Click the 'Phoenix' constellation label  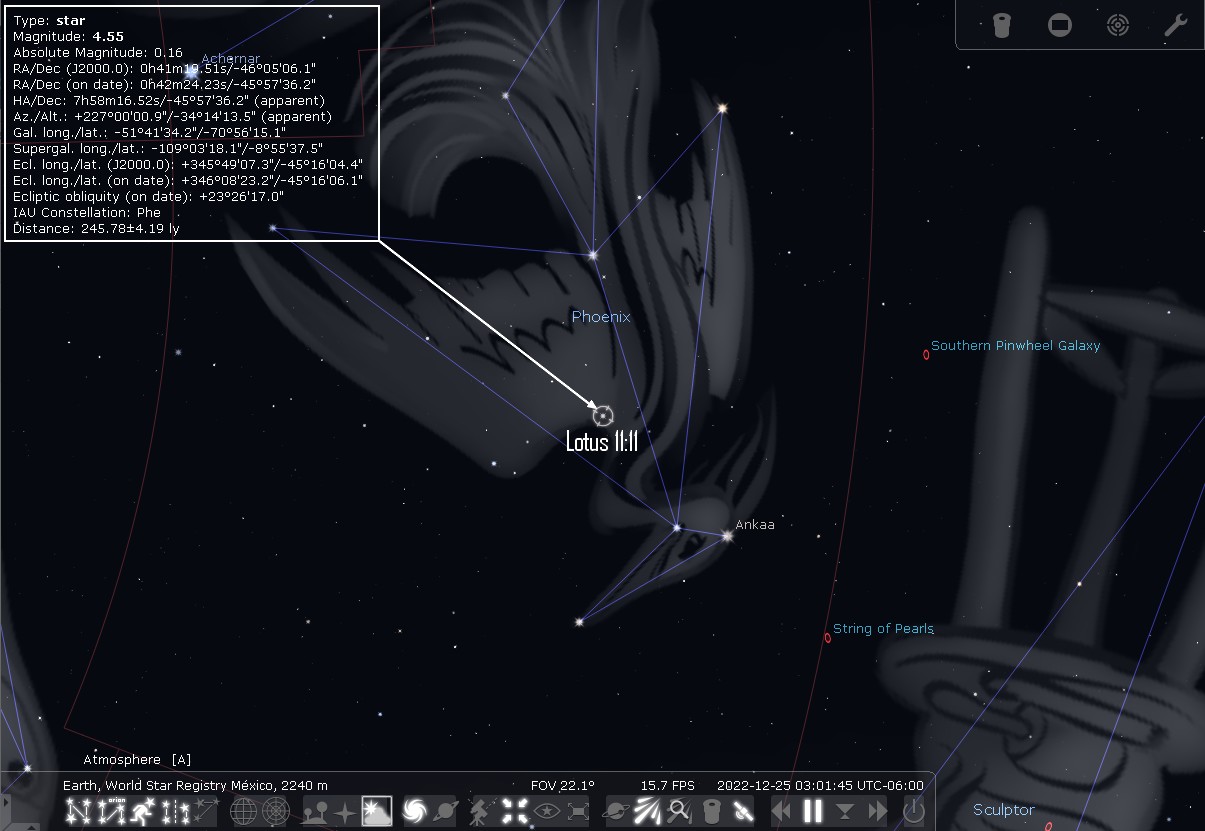[601, 317]
